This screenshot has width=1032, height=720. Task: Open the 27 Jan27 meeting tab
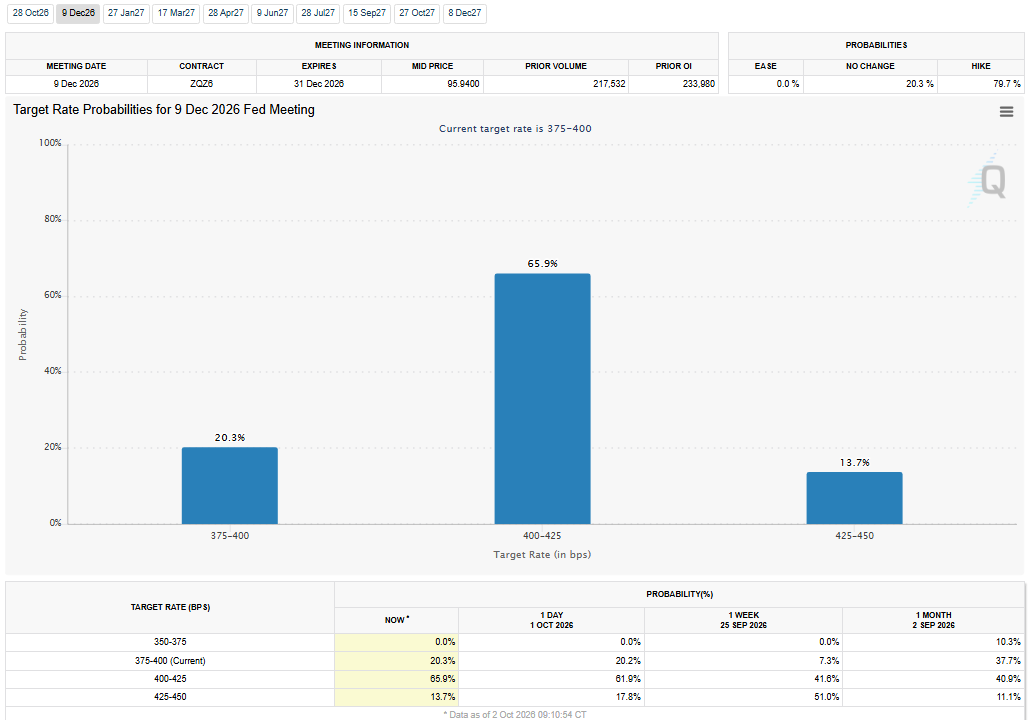pyautogui.click(x=126, y=13)
